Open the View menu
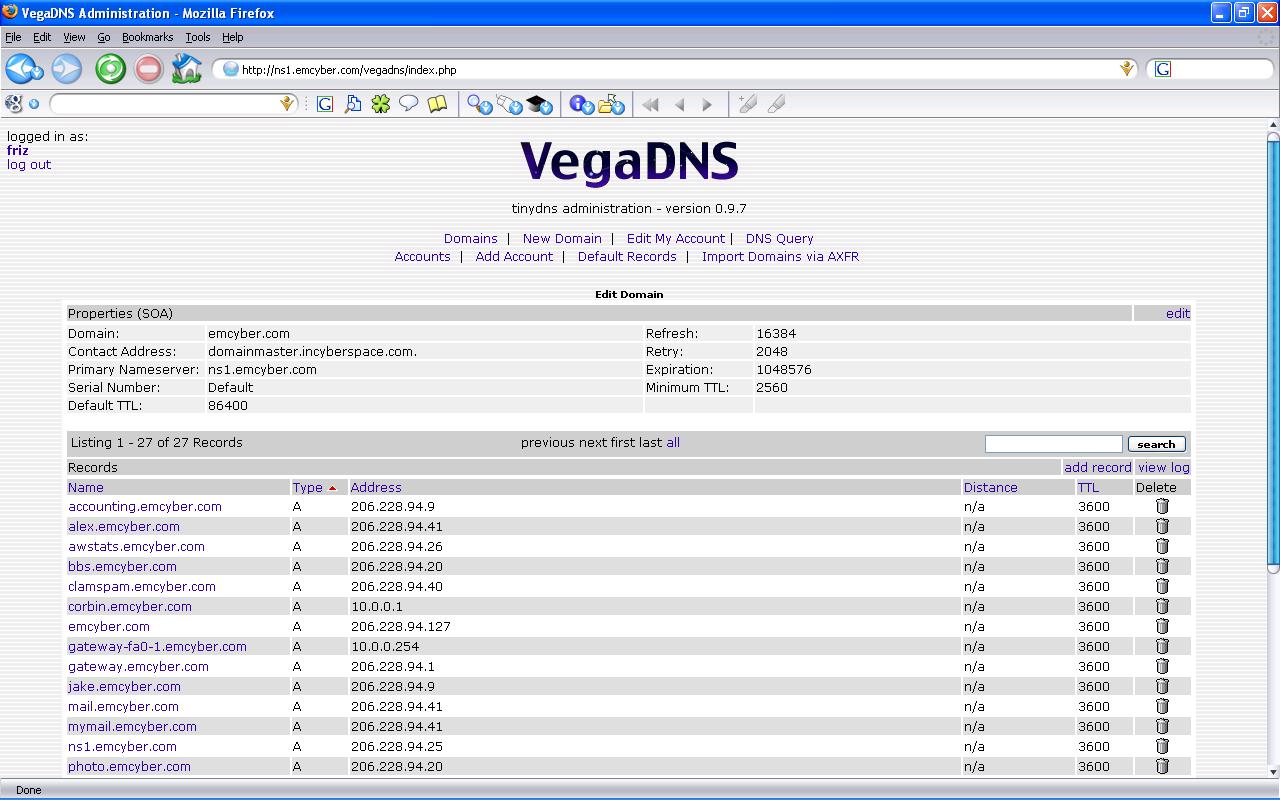This screenshot has height=800, width=1280. [74, 37]
